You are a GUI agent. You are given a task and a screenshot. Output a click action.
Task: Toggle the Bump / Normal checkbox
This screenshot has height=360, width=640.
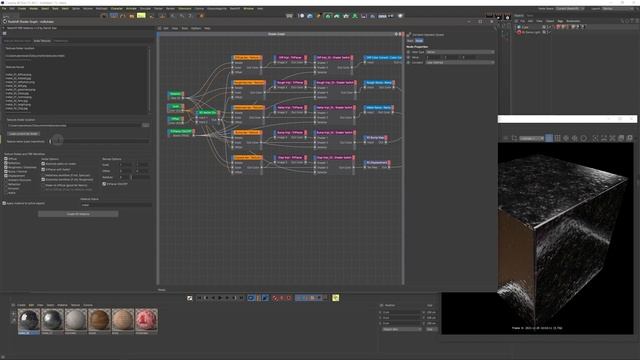[6, 171]
